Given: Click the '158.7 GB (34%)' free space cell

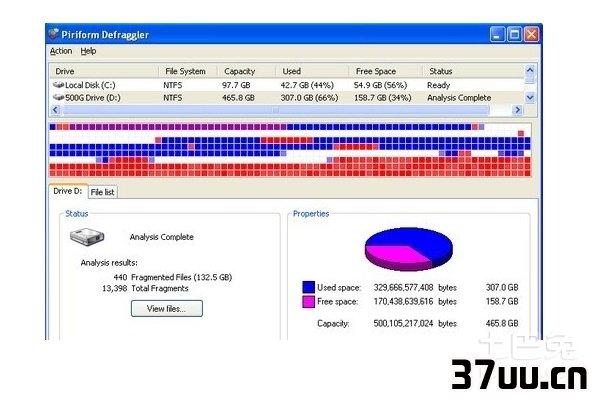Looking at the screenshot, I should tap(383, 98).
